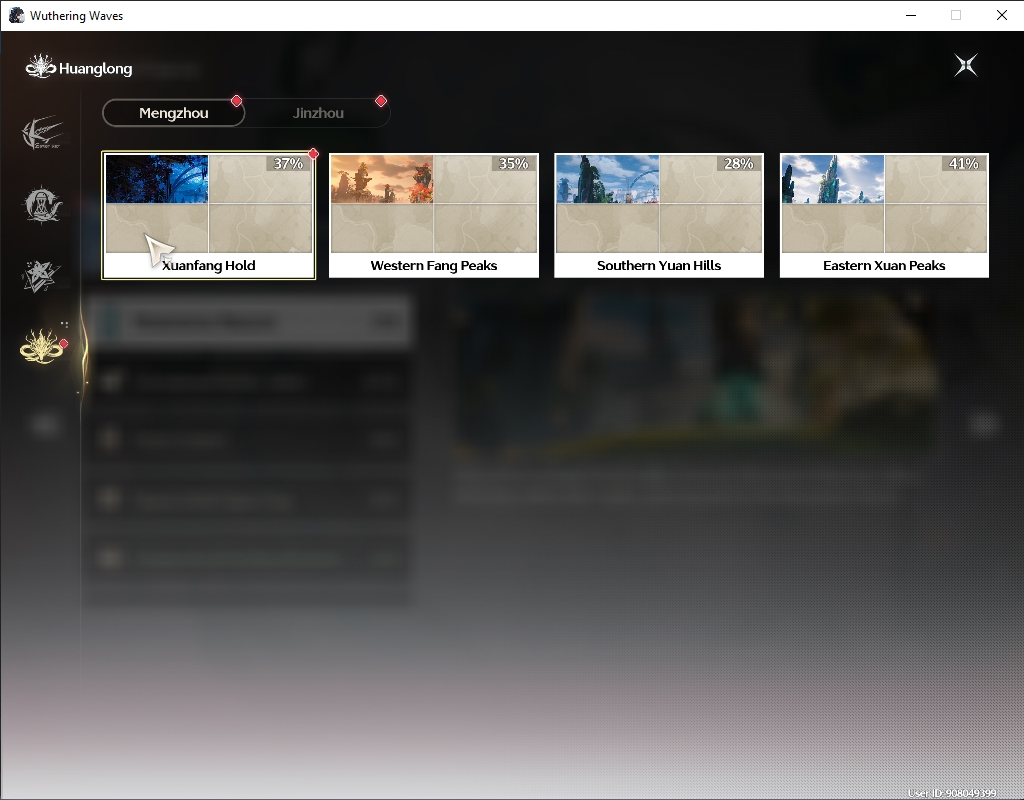Viewport: 1024px width, 800px height.
Task: Select the Mengzhou tab
Action: point(174,113)
